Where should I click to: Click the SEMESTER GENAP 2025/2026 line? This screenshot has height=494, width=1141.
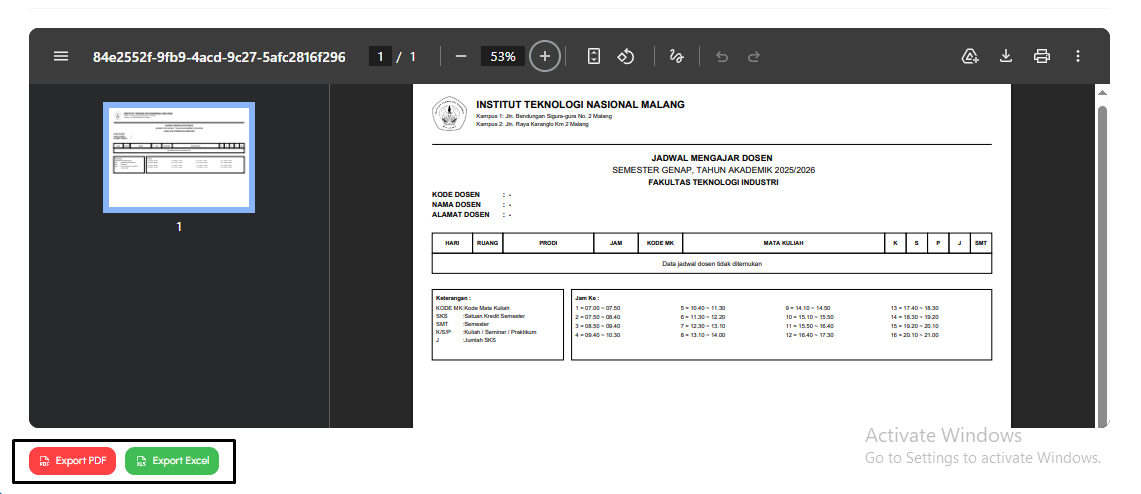pos(713,170)
